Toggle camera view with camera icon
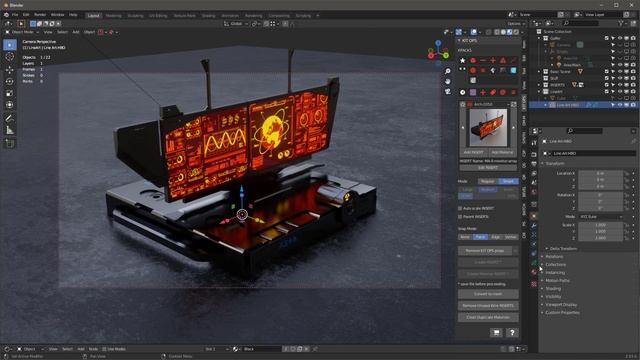 click(448, 91)
